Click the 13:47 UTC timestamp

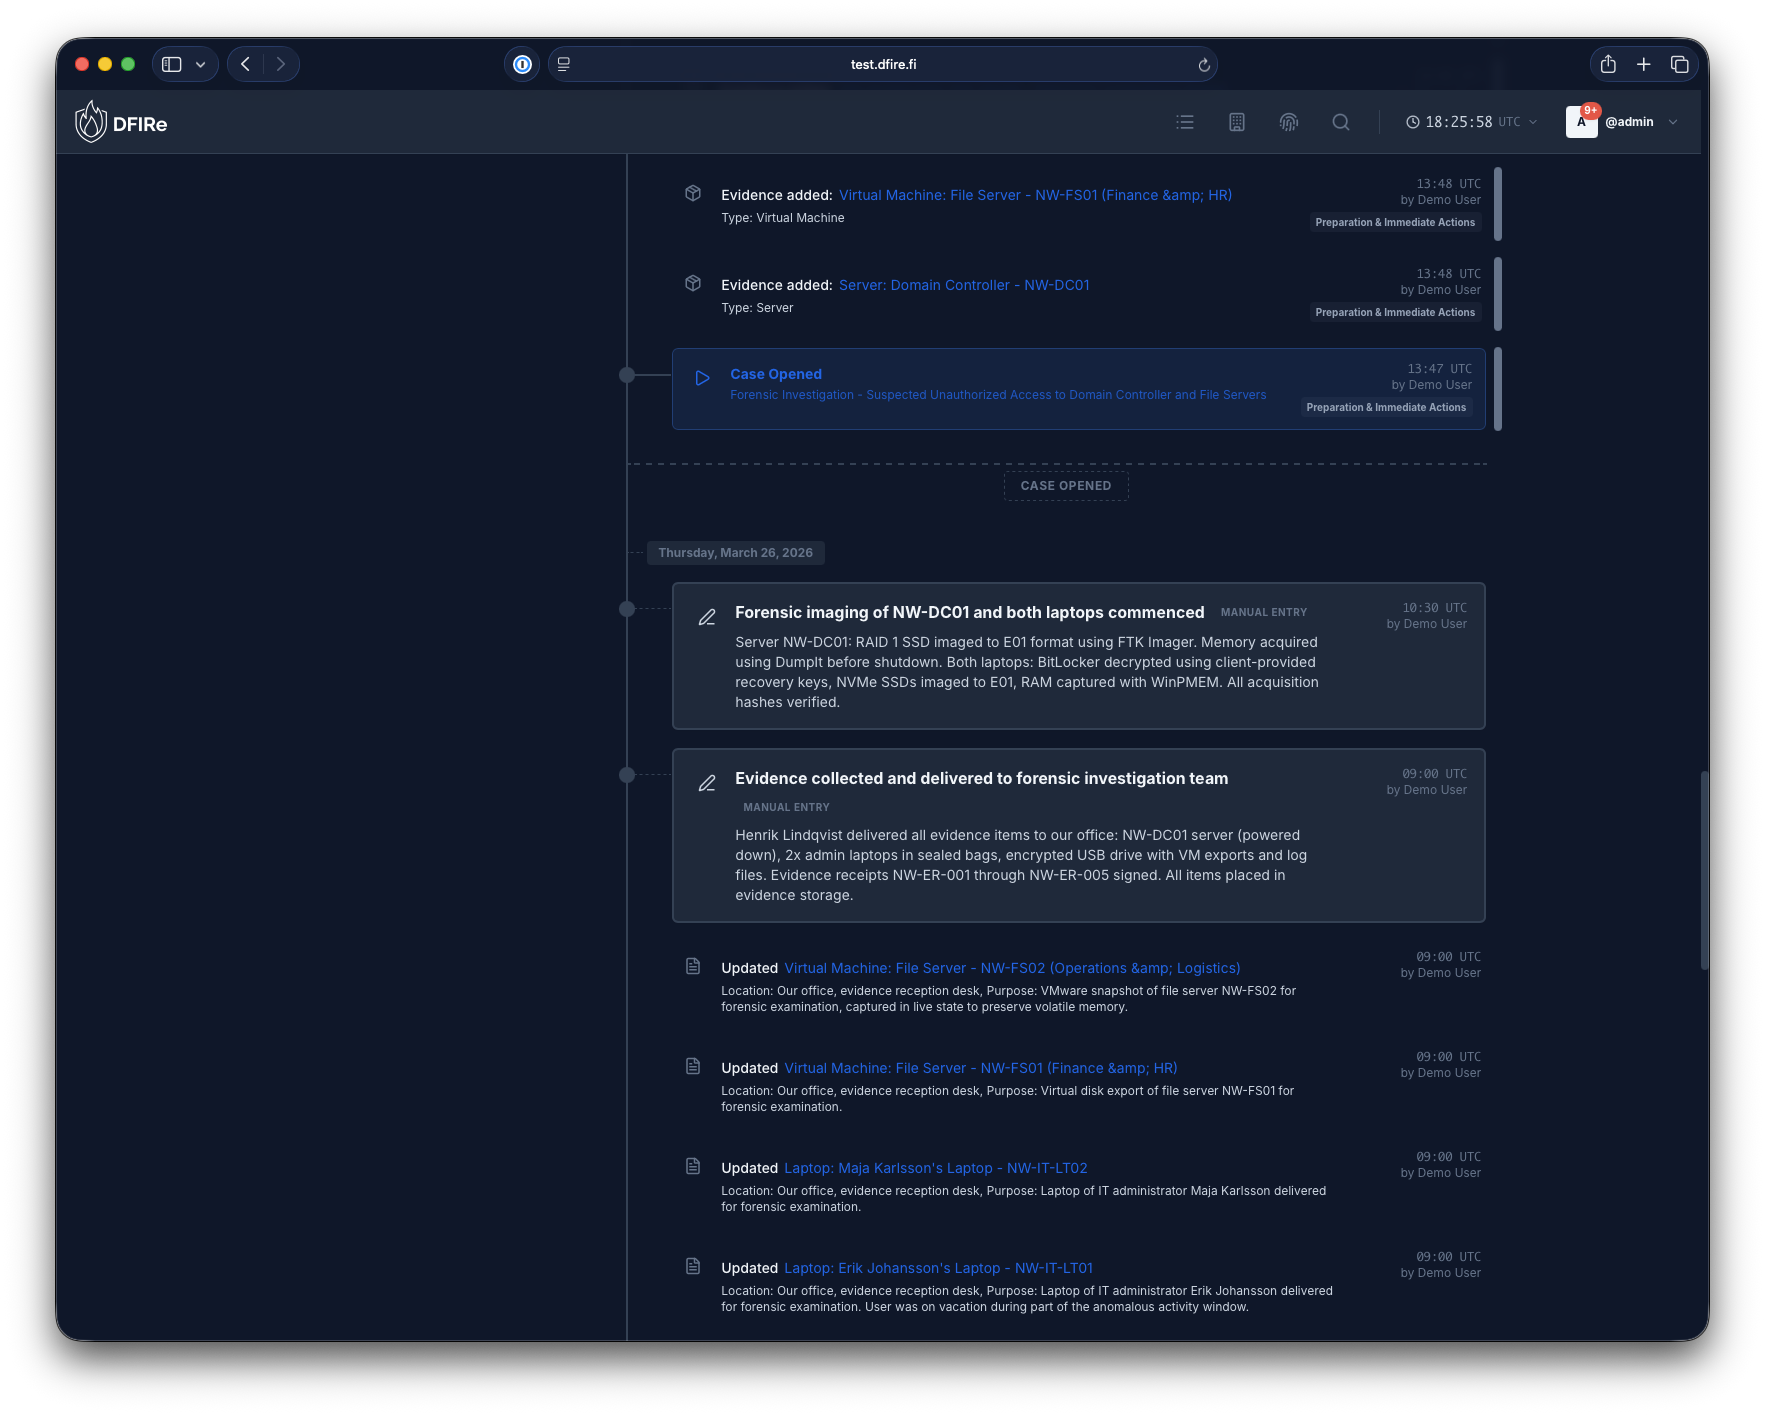[x=1439, y=369]
